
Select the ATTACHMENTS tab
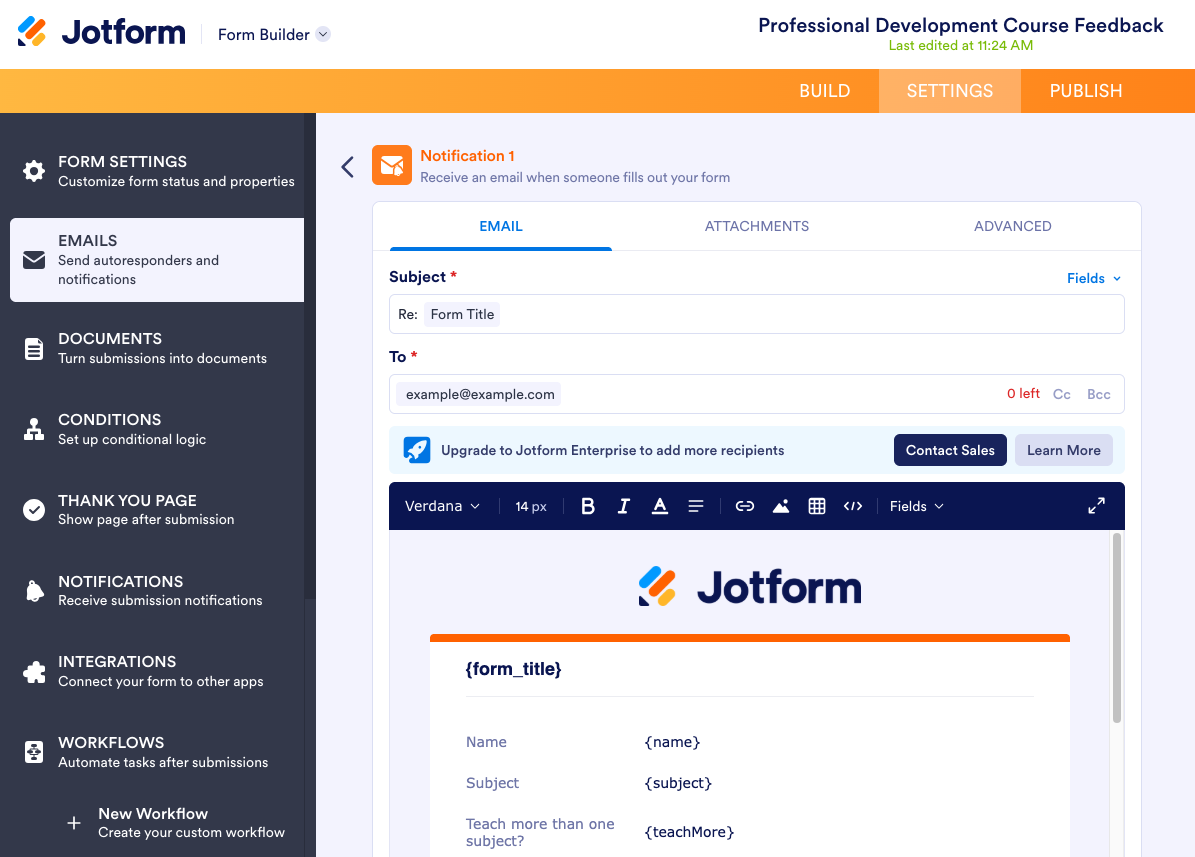point(757,226)
